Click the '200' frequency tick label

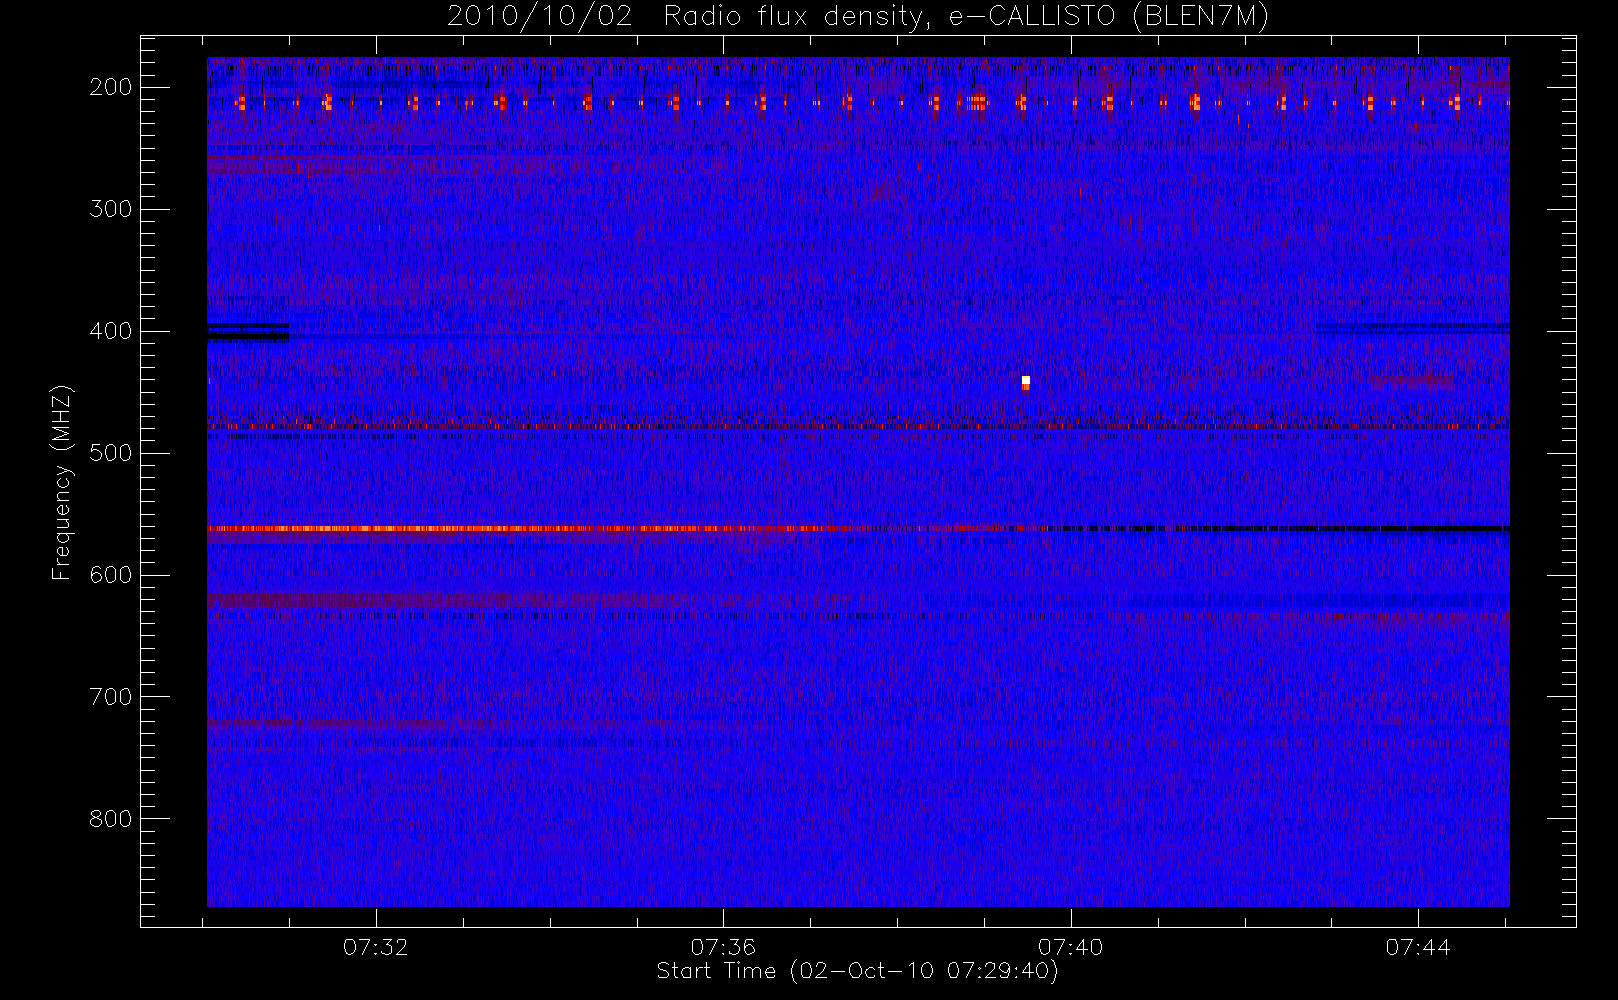pyautogui.click(x=111, y=87)
